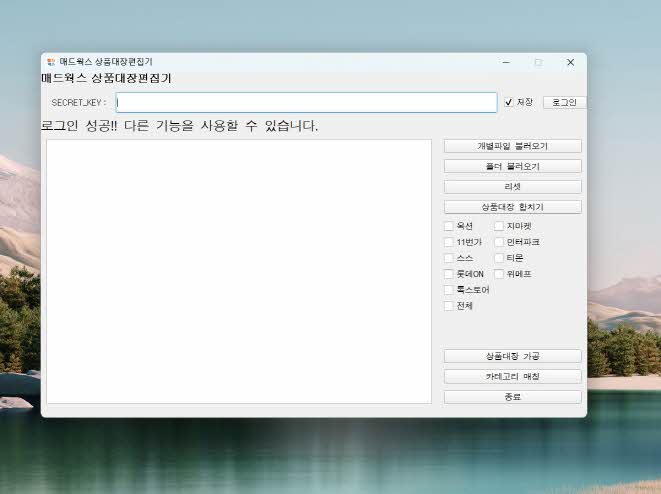This screenshot has height=494, width=661.
Task: Tick the 전체 checkbox
Action: click(449, 306)
